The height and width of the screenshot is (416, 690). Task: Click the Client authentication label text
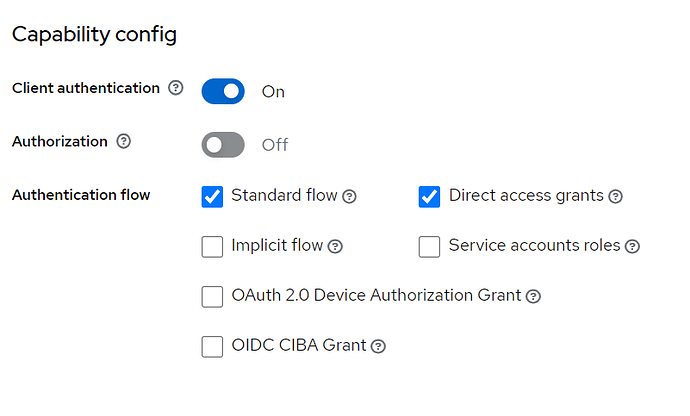86,88
